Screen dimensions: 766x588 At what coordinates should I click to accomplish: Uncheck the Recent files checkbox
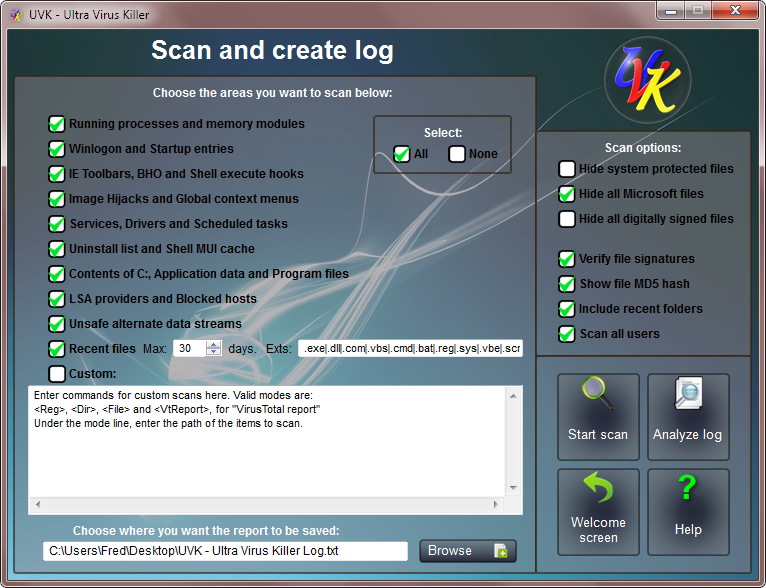pyautogui.click(x=57, y=349)
